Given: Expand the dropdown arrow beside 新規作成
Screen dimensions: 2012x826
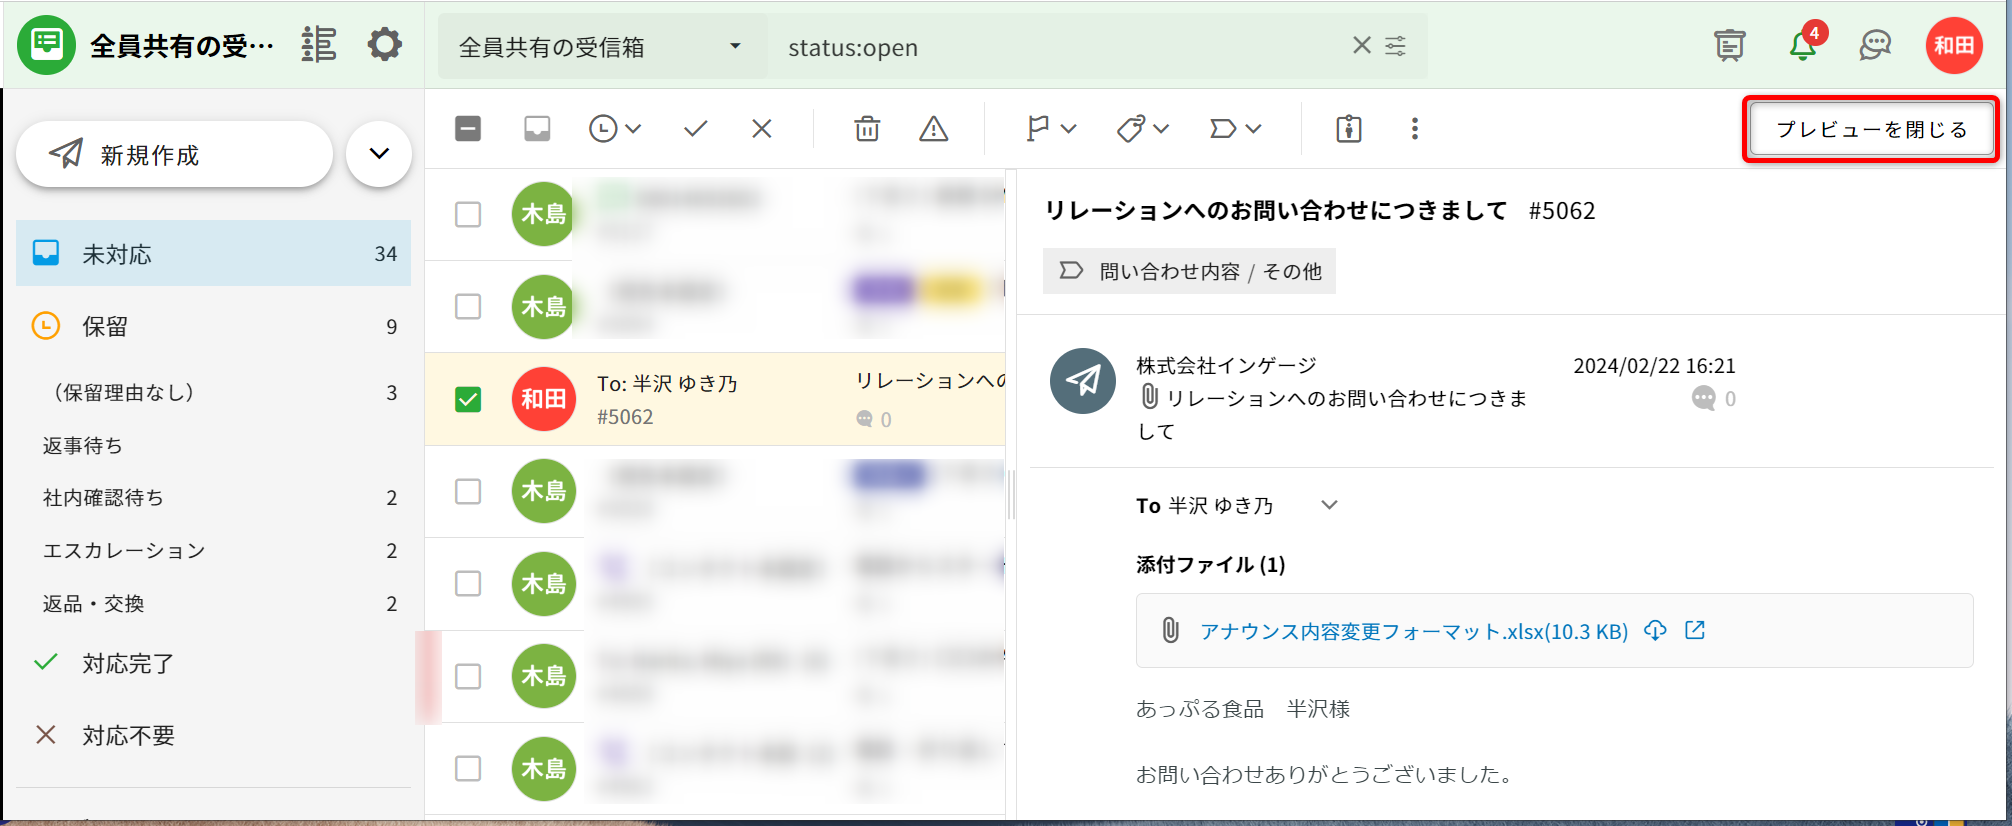Looking at the screenshot, I should (x=379, y=154).
